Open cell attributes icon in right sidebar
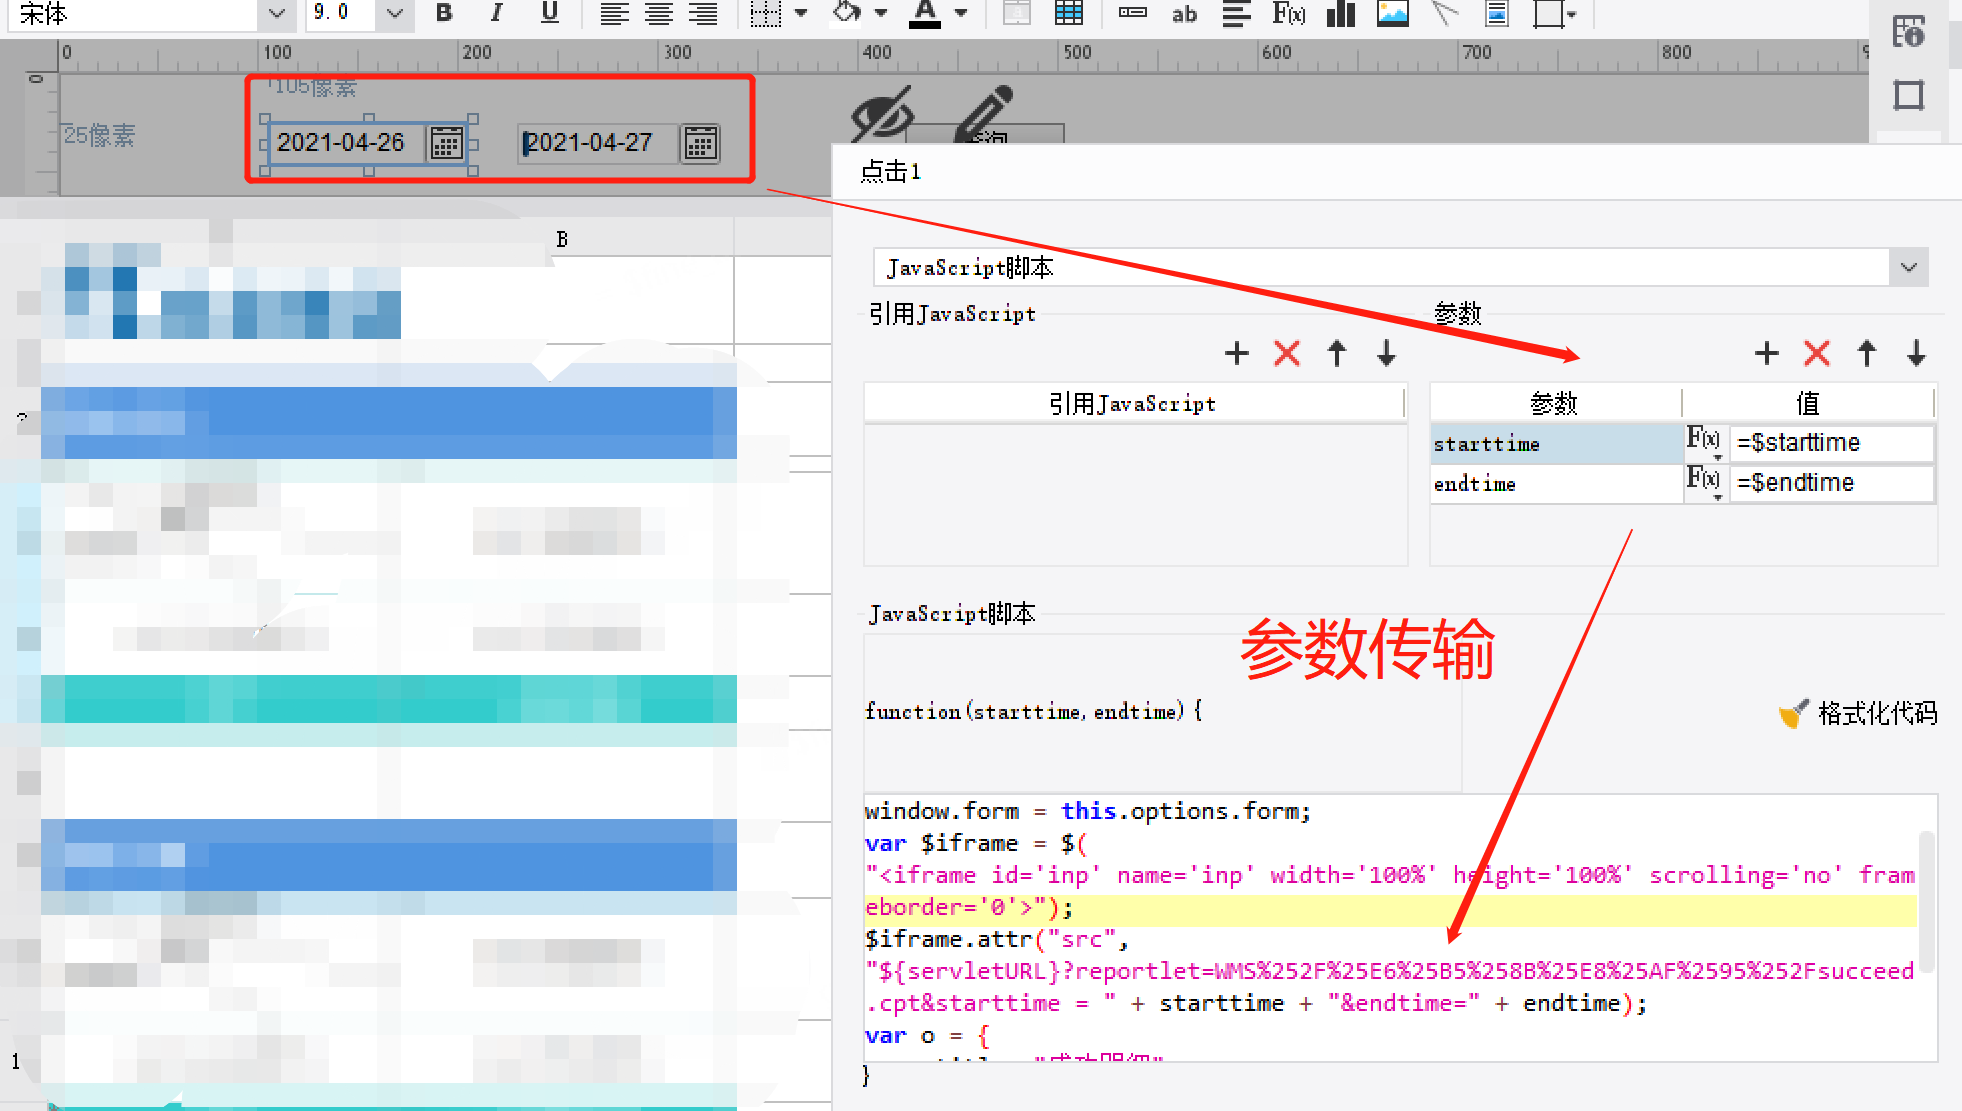1962x1111 pixels. point(1908,32)
